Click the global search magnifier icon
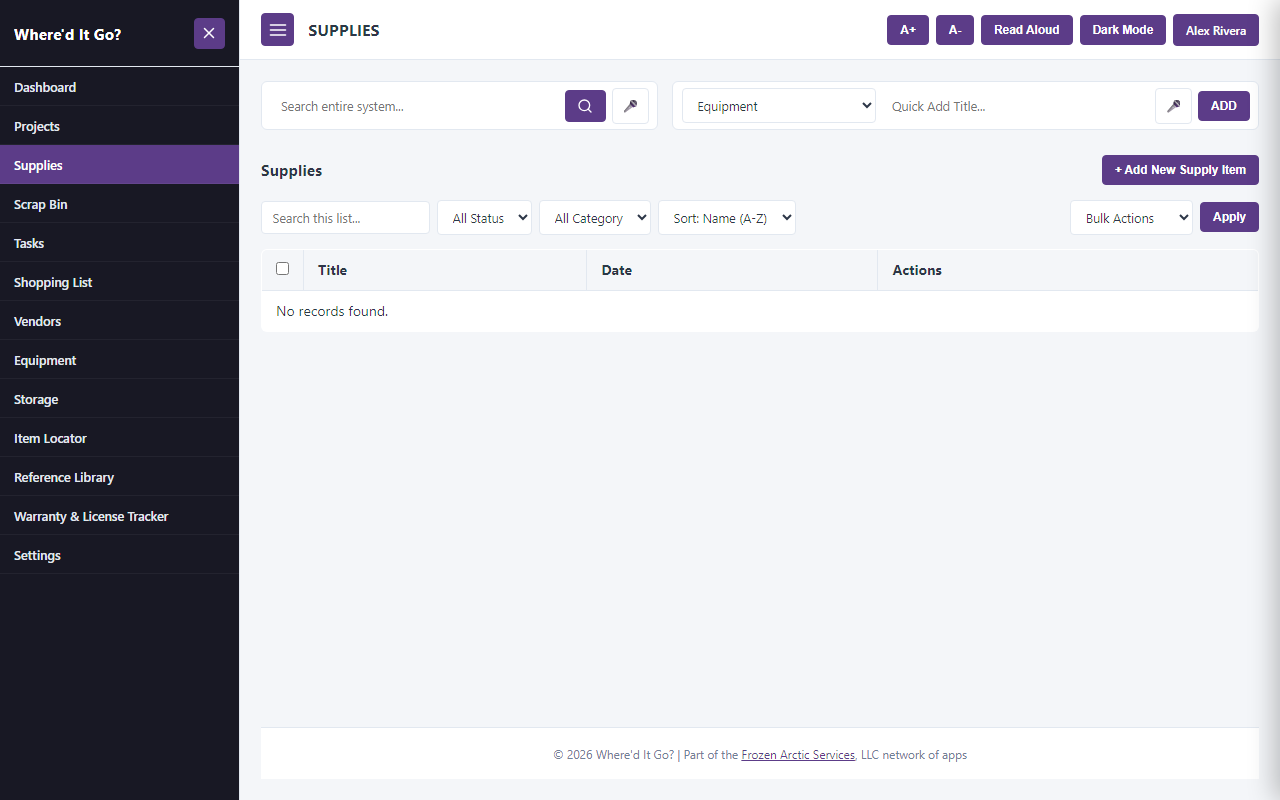 pos(585,106)
